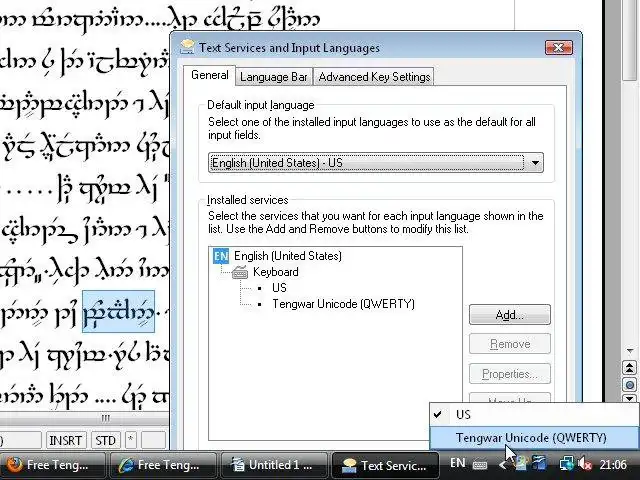Open the default input language dropdown

click(x=376, y=162)
